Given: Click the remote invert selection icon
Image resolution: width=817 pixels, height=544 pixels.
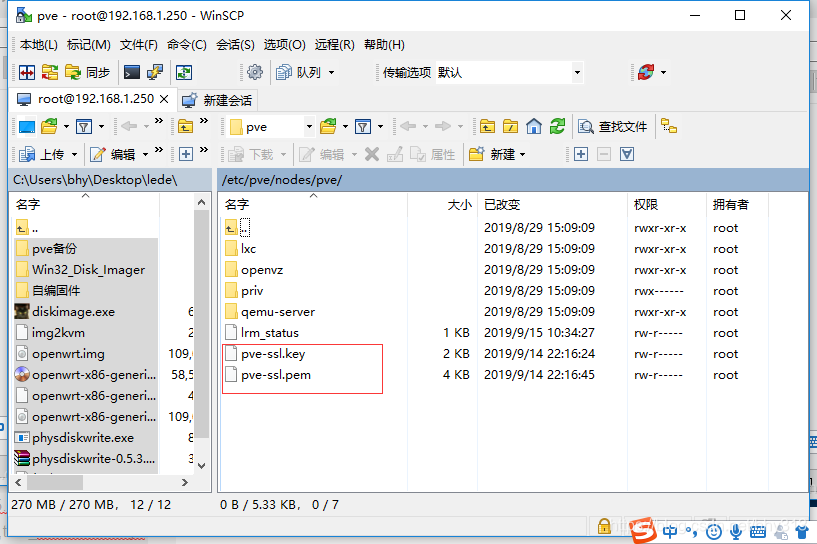Looking at the screenshot, I should (x=627, y=154).
